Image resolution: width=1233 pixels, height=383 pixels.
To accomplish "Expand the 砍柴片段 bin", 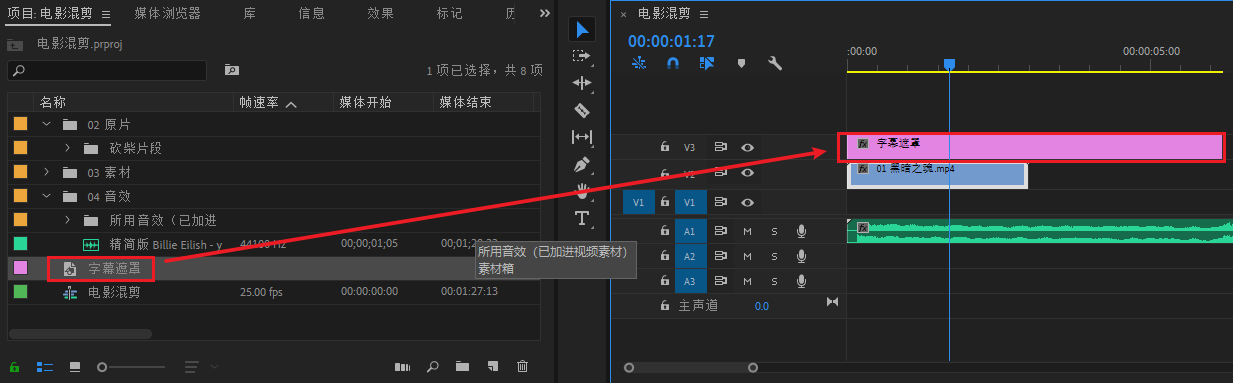I will 68,148.
